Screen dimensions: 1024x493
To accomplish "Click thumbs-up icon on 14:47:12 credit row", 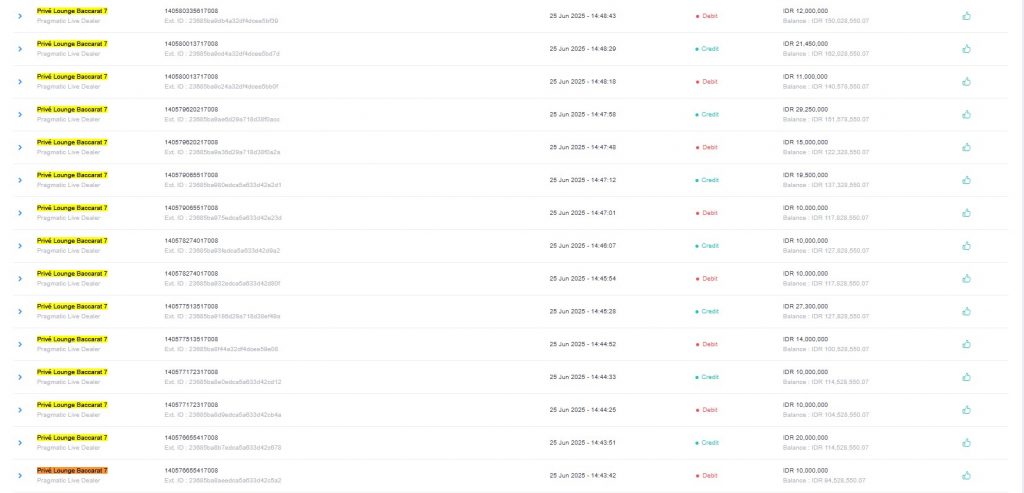I will point(967,180).
